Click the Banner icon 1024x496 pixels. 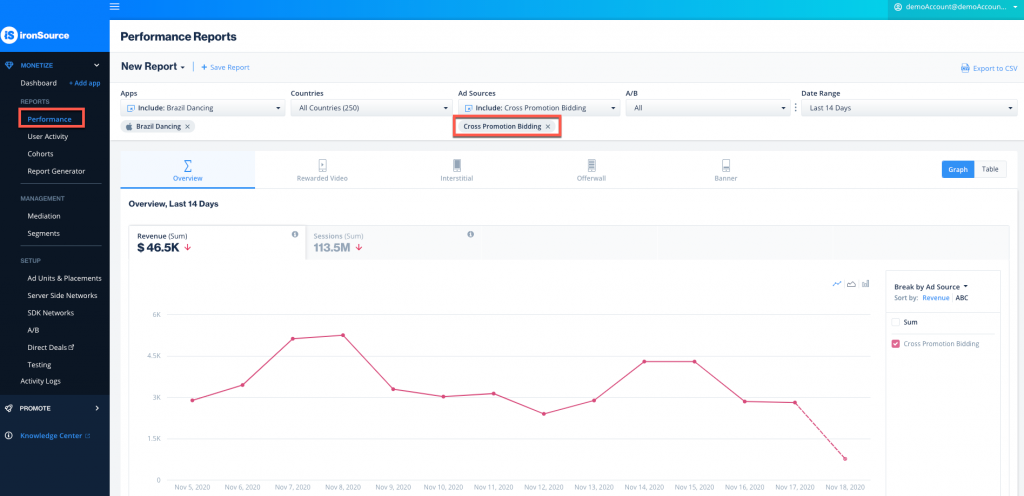tap(726, 165)
